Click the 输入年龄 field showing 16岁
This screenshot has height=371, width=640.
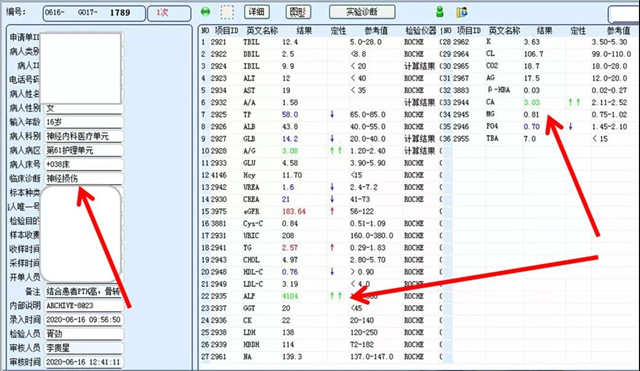pos(83,122)
